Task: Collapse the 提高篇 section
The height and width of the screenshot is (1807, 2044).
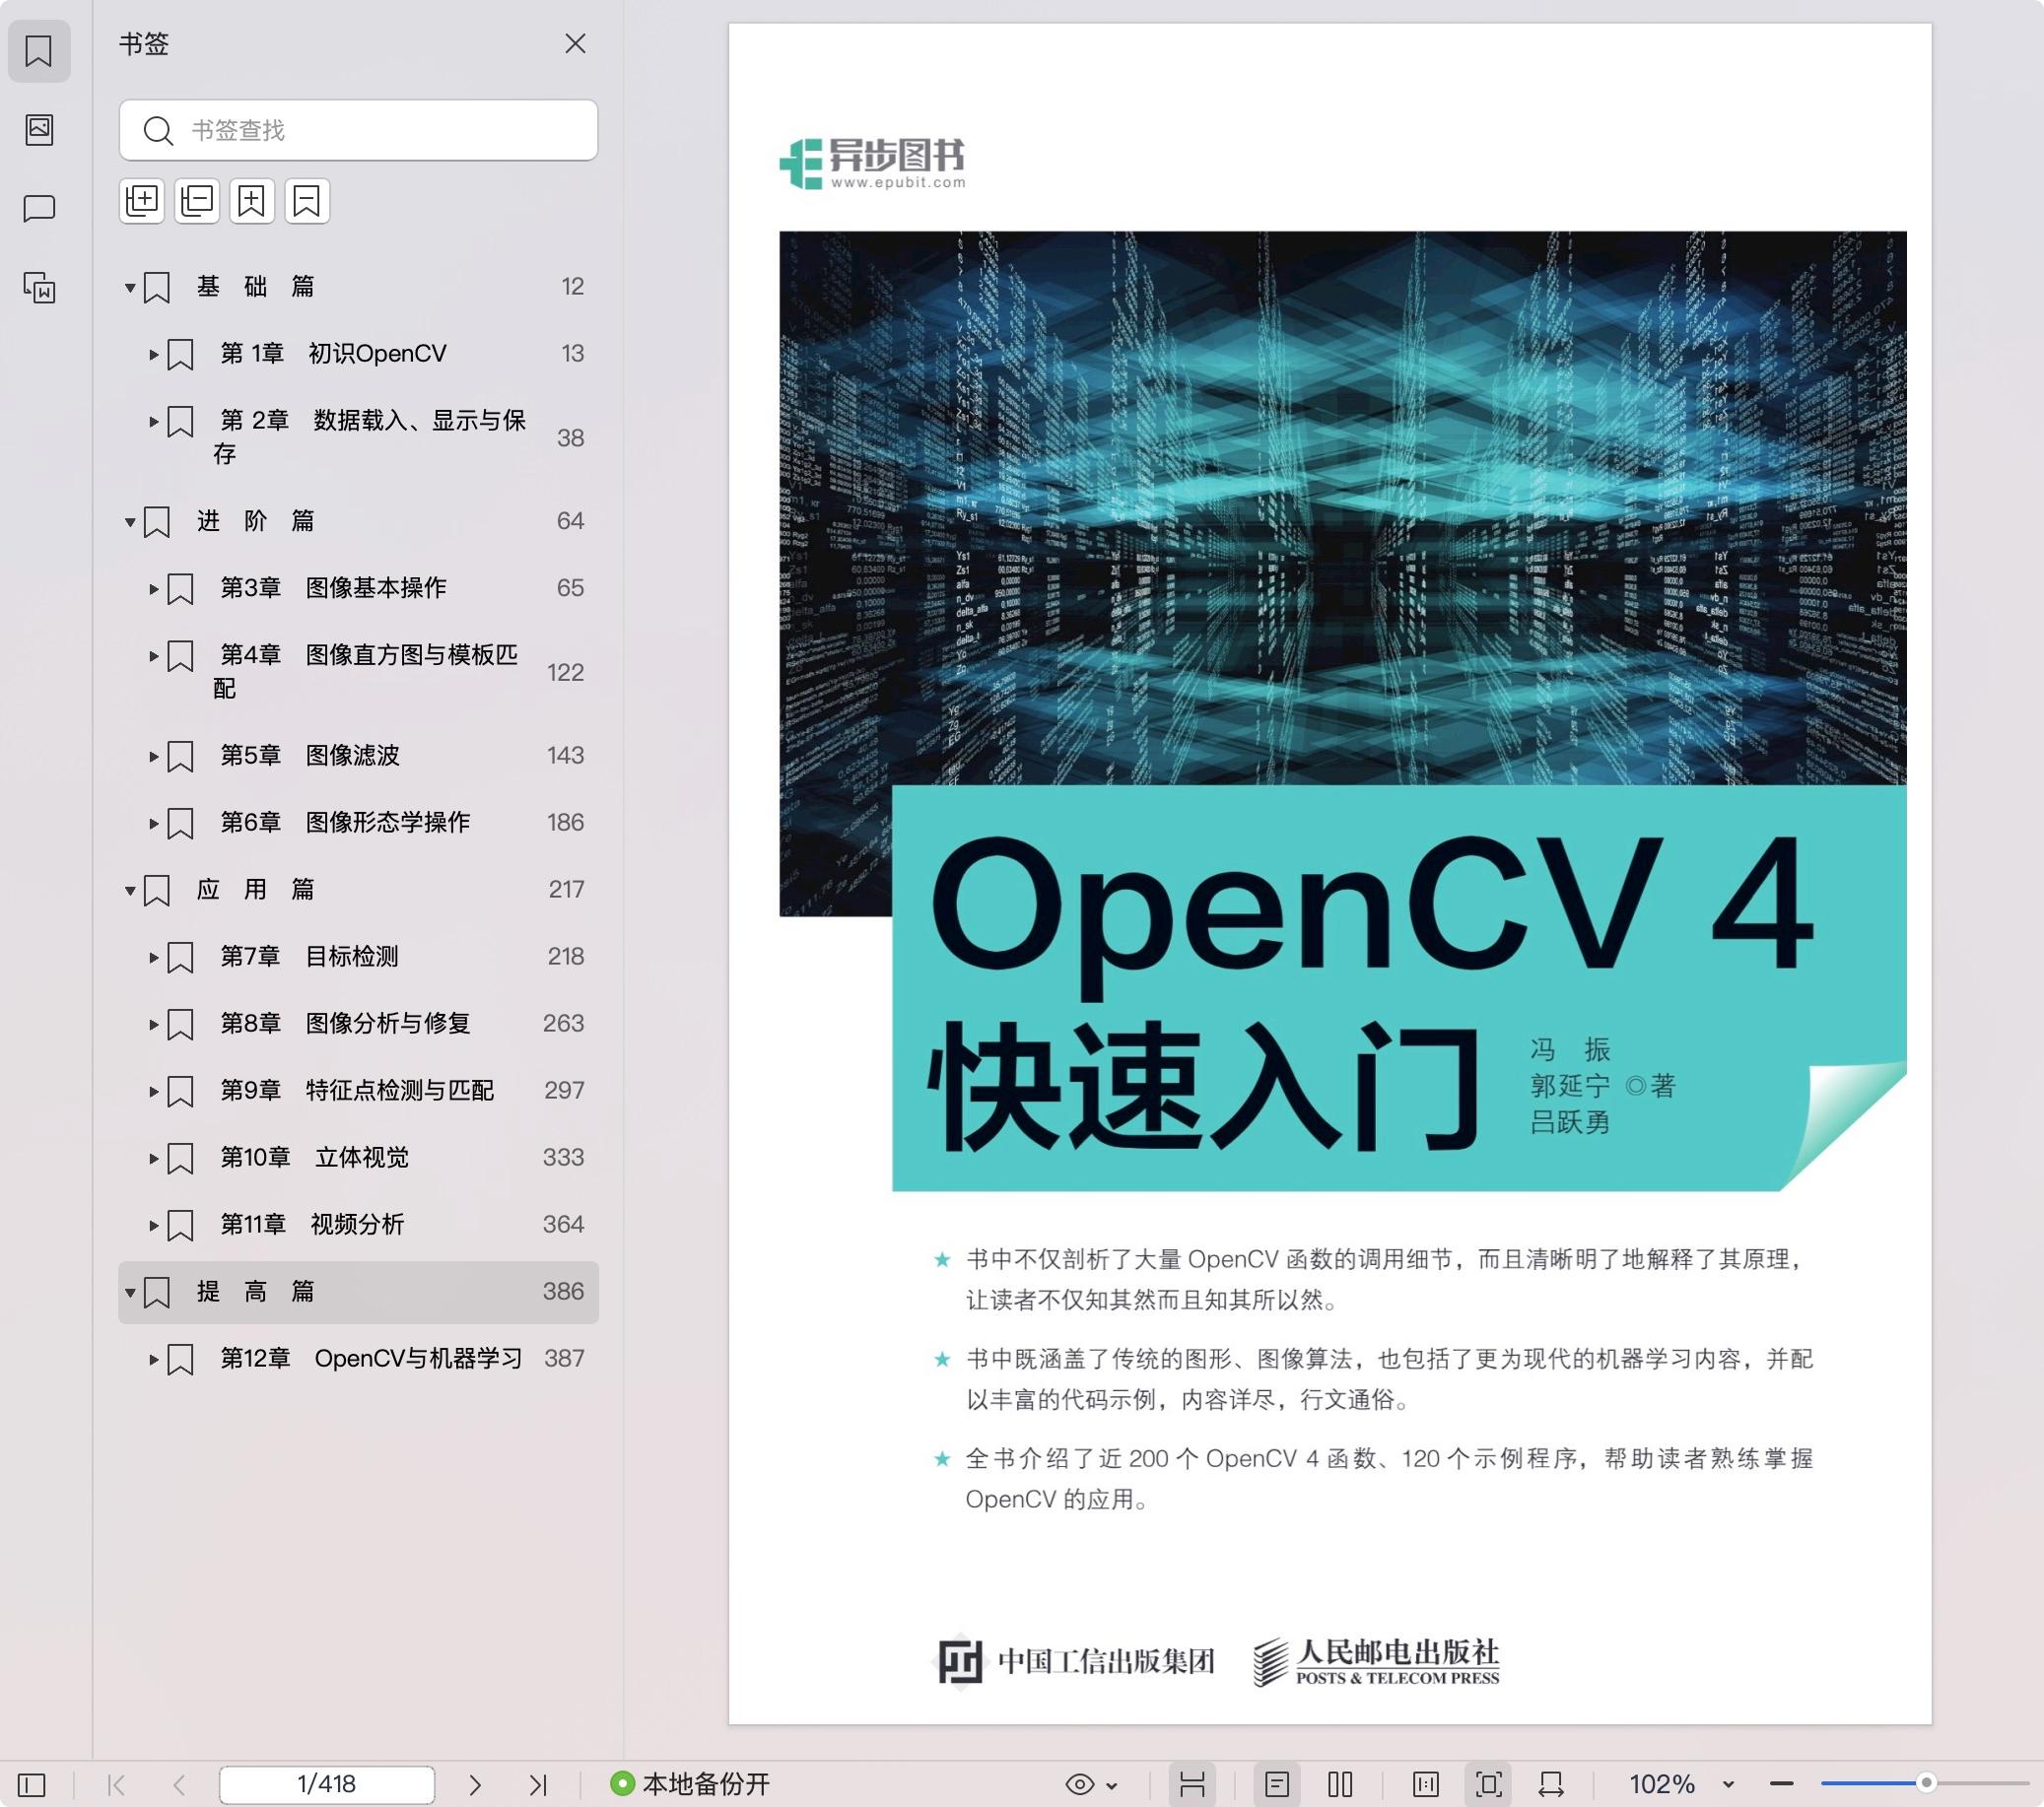Action: click(130, 1292)
